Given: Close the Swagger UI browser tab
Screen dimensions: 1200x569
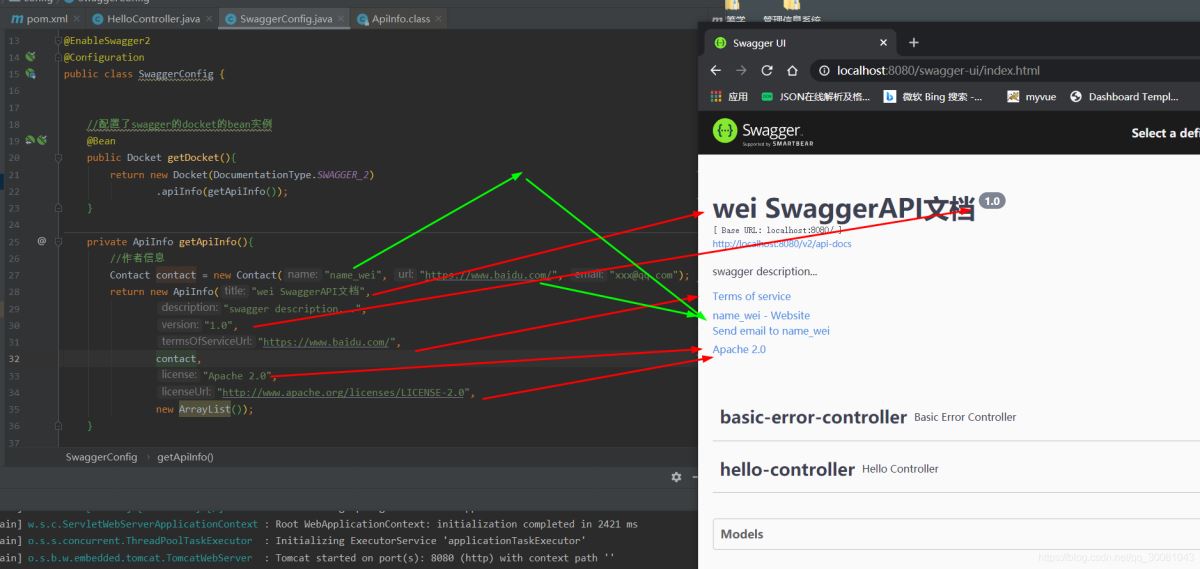Looking at the screenshot, I should pos(883,43).
